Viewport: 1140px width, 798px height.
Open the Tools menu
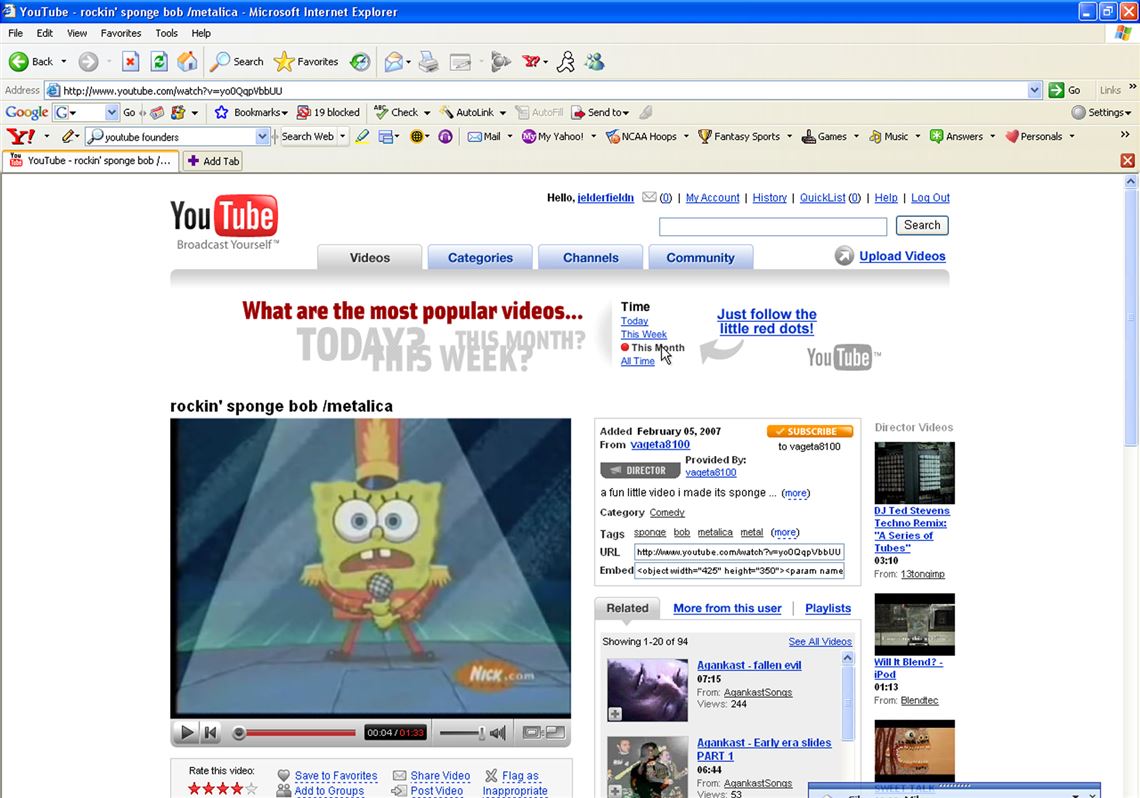coord(166,33)
